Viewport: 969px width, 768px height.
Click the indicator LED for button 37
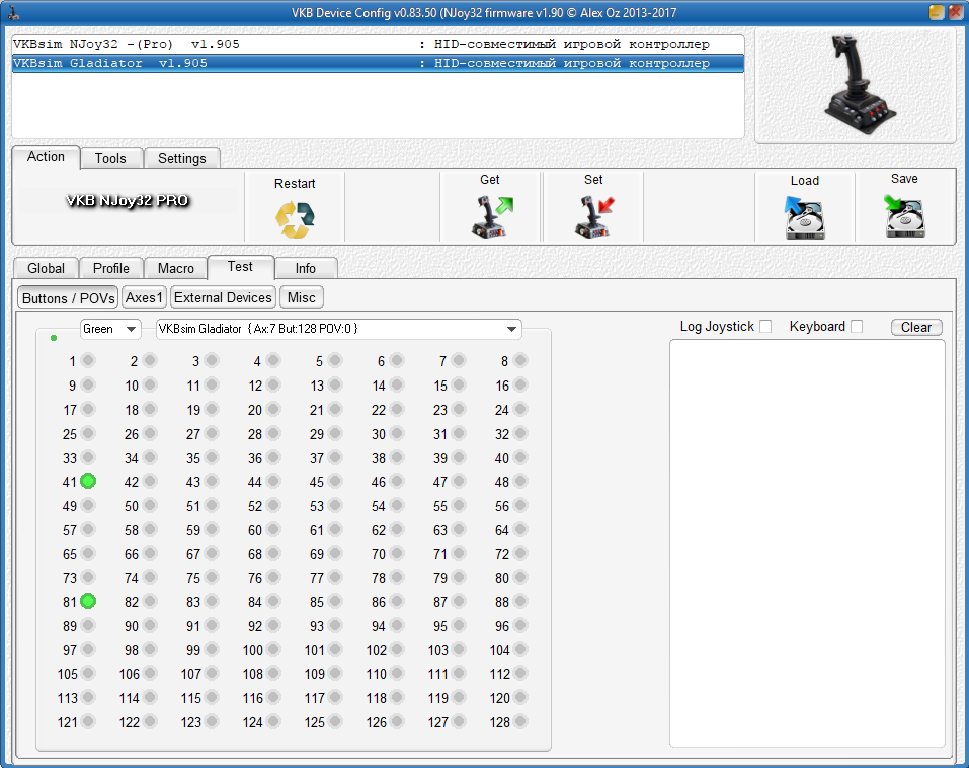(x=336, y=457)
